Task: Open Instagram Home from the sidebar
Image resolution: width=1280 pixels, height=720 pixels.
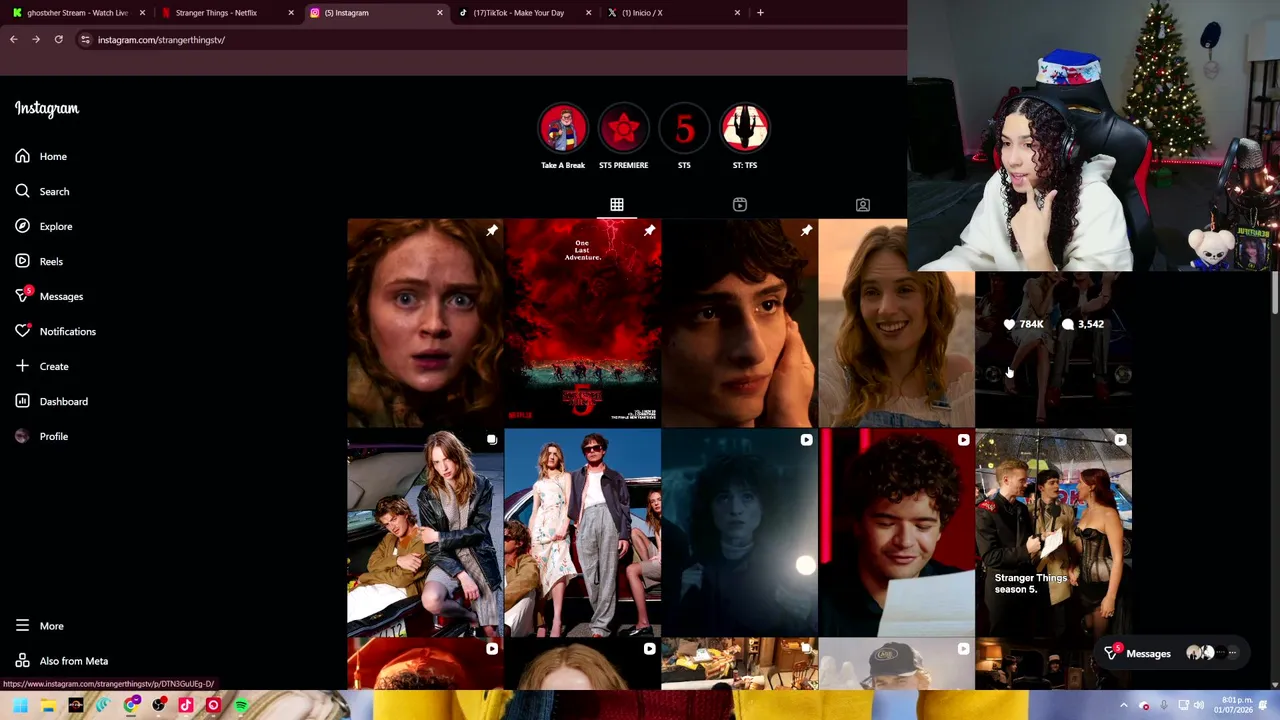Action: point(41,156)
